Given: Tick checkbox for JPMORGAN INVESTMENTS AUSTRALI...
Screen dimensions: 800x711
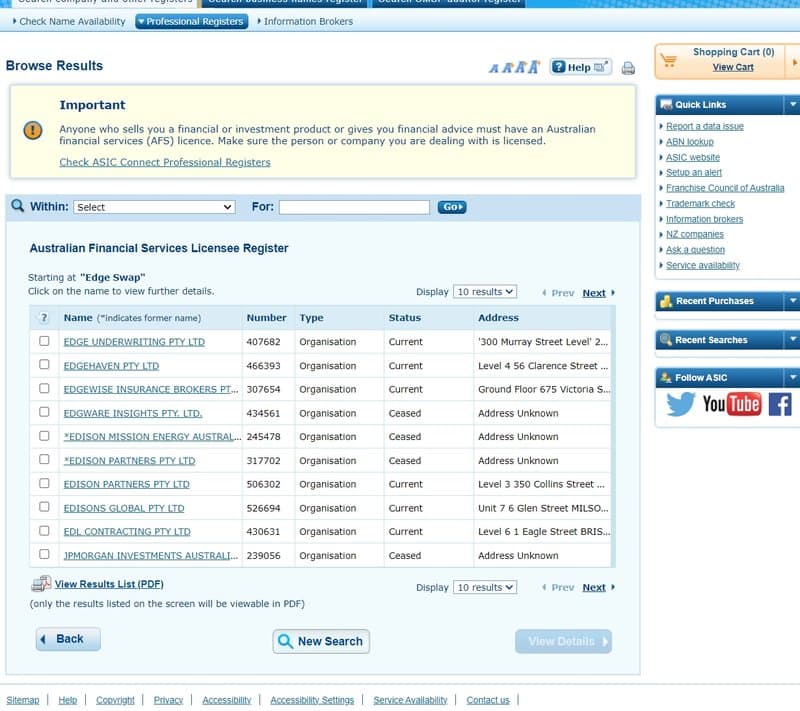Looking at the screenshot, I should [x=44, y=554].
